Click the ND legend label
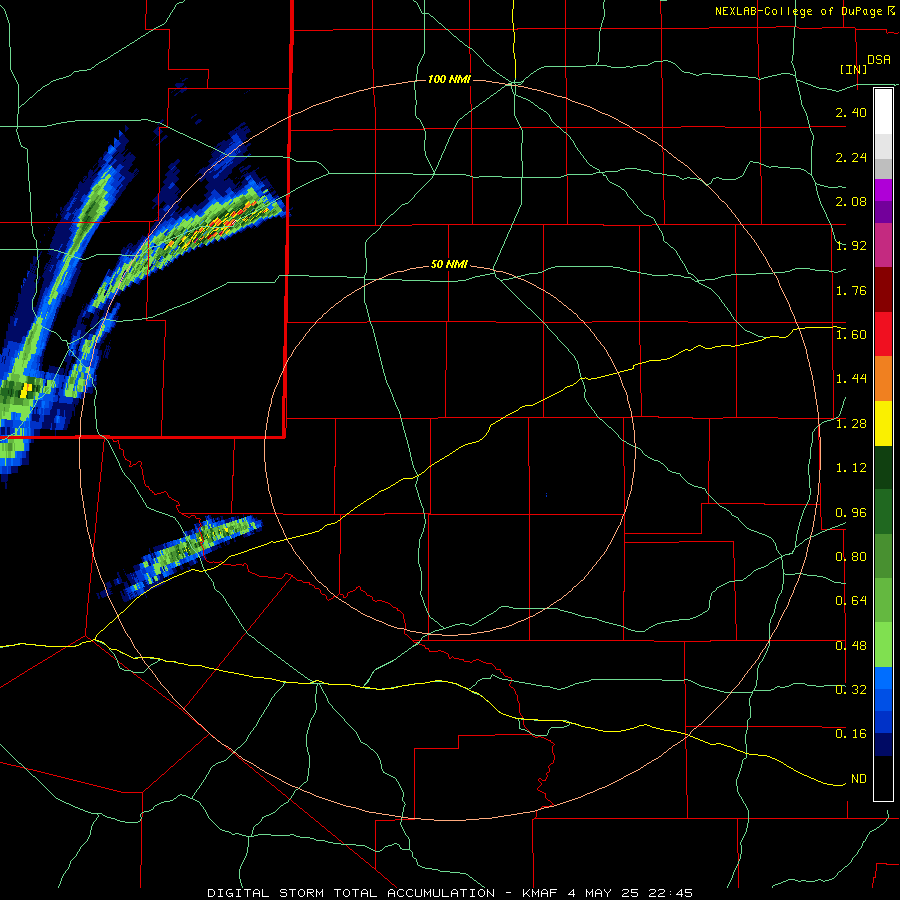900x900 pixels. click(859, 779)
